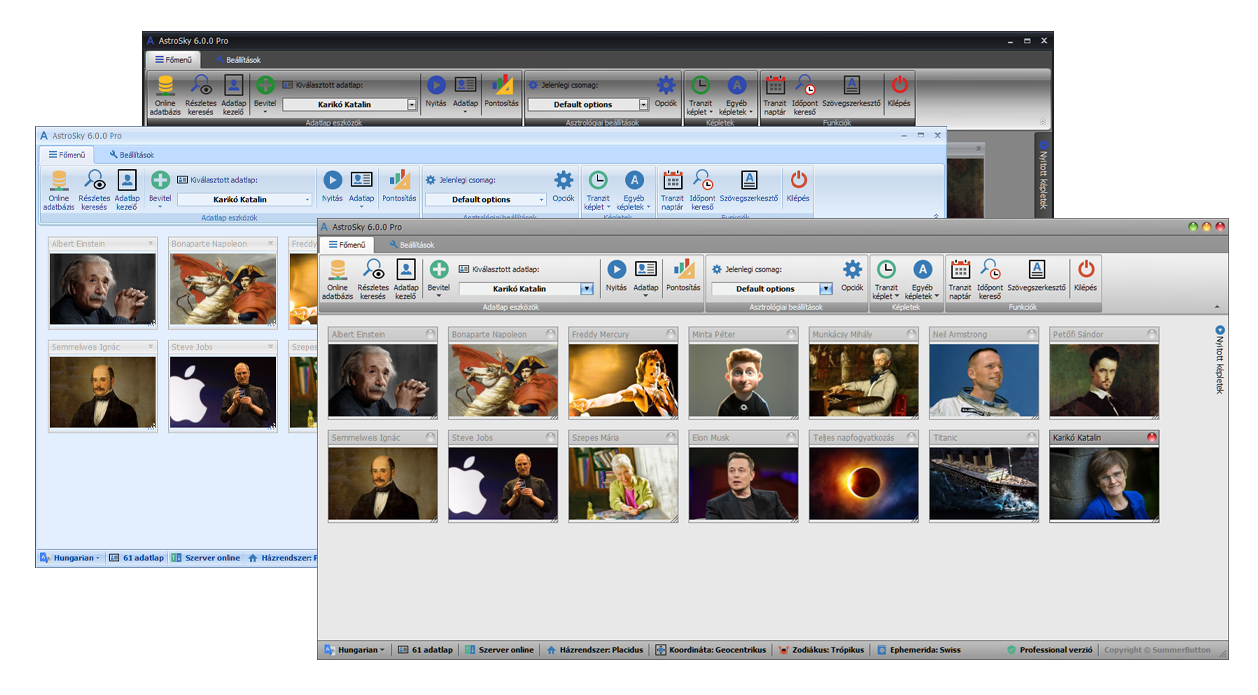The image size is (1258, 695).
Task: Open Adatlap kezelő in the blue window
Action: point(127,190)
